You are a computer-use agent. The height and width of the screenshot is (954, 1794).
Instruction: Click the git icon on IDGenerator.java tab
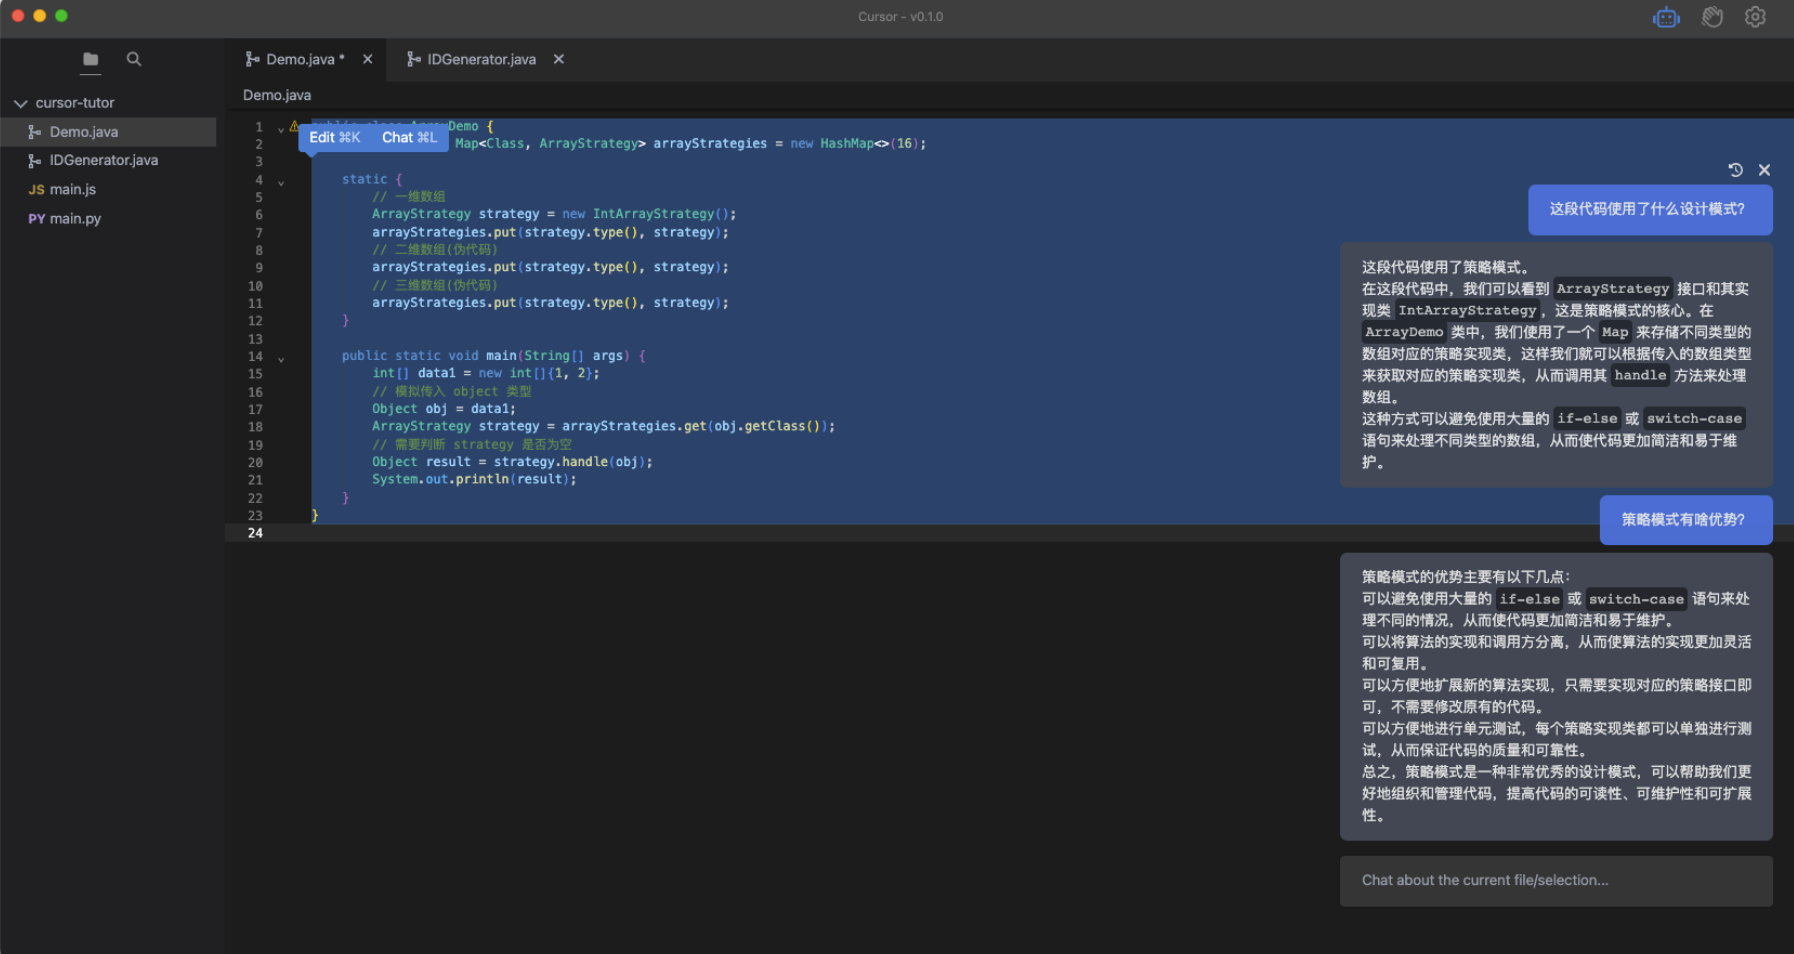[413, 59]
